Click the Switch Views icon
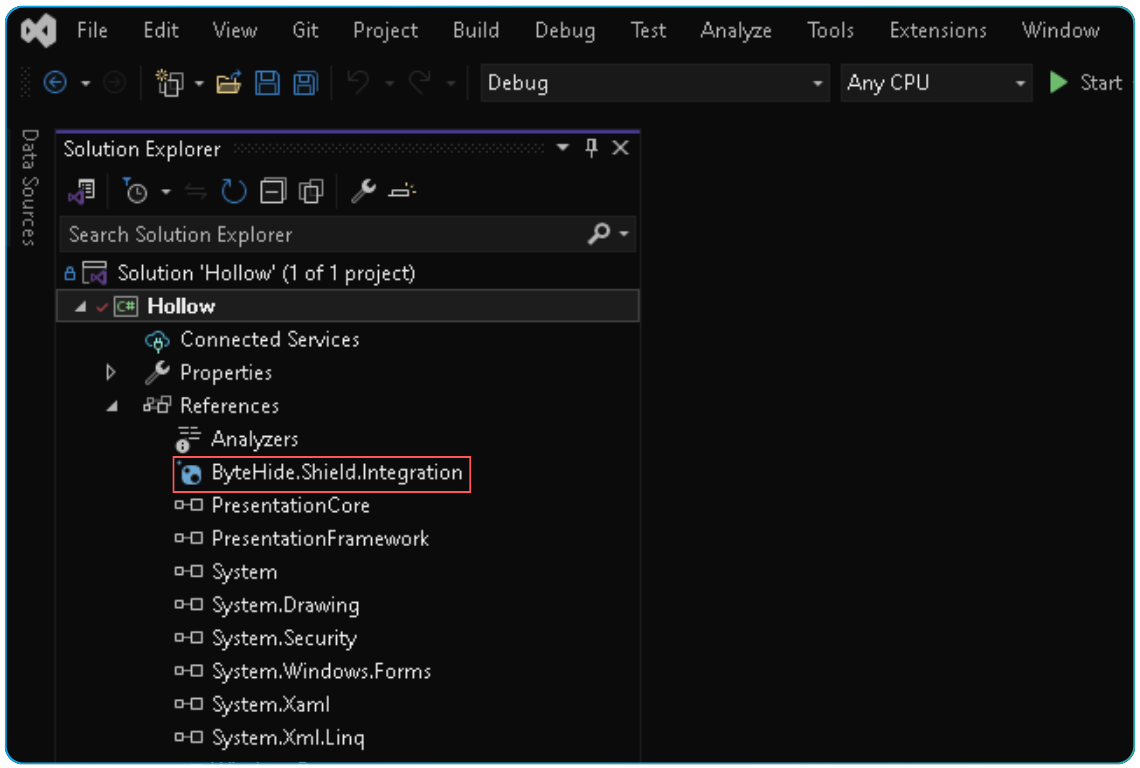Viewport: 1140px width, 768px height. pyautogui.click(x=85, y=190)
